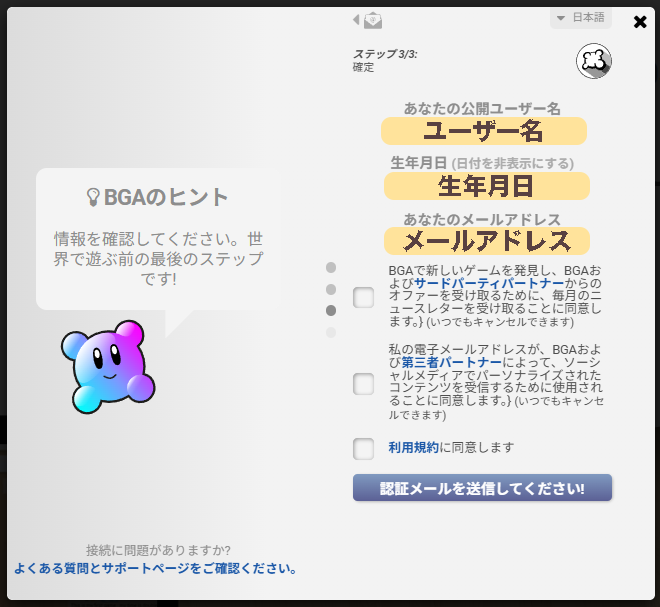Click the round player avatar icon
The image size is (660, 607).
point(593,62)
